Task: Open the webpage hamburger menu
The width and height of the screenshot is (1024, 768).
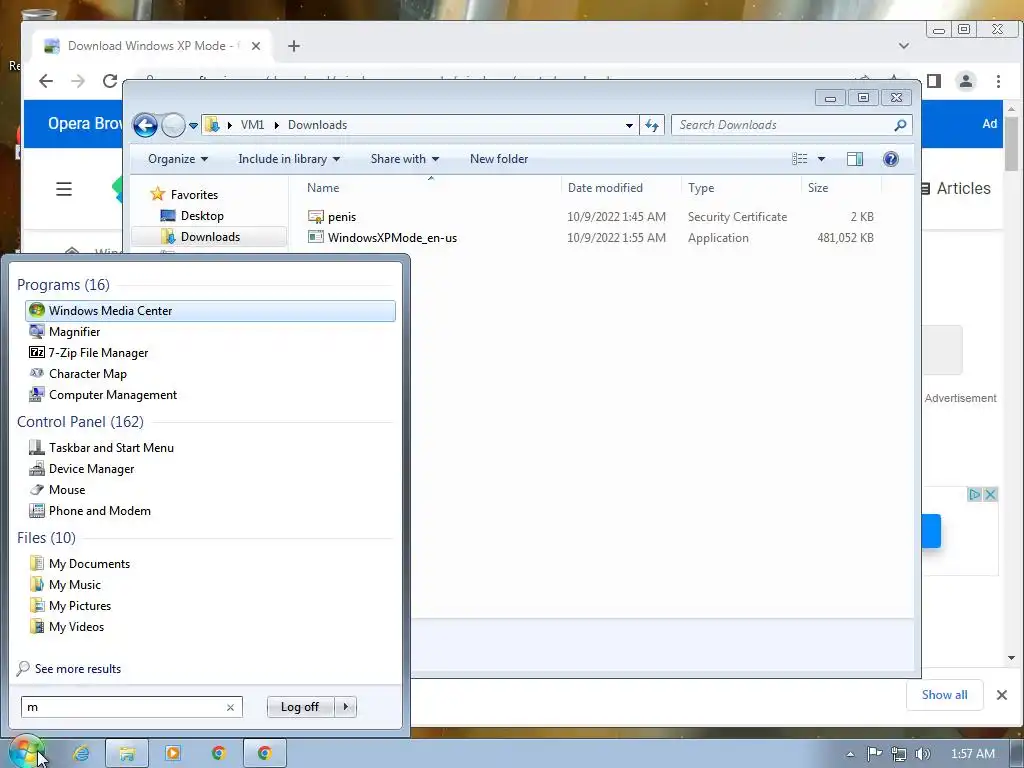Action: 64,189
